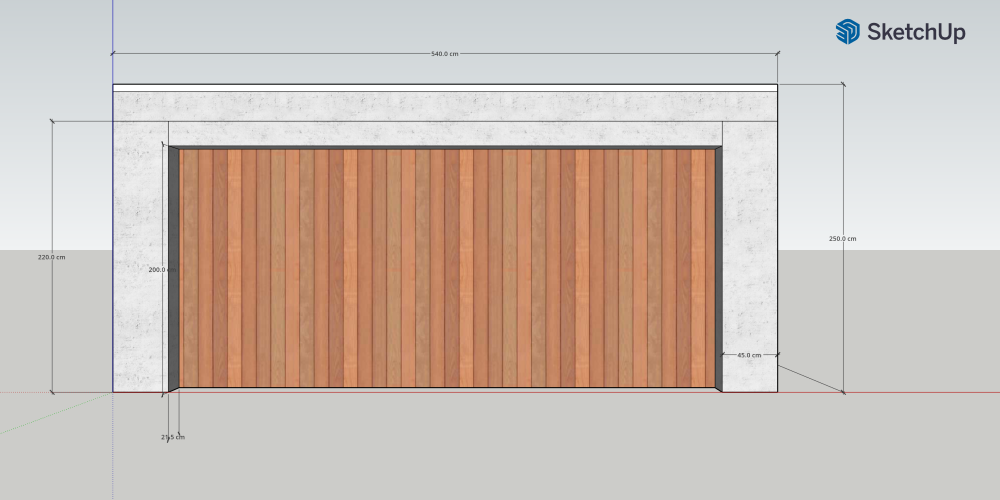This screenshot has width=1000, height=500.
Task: Click the red horizontal axis line
Action: point(893,392)
